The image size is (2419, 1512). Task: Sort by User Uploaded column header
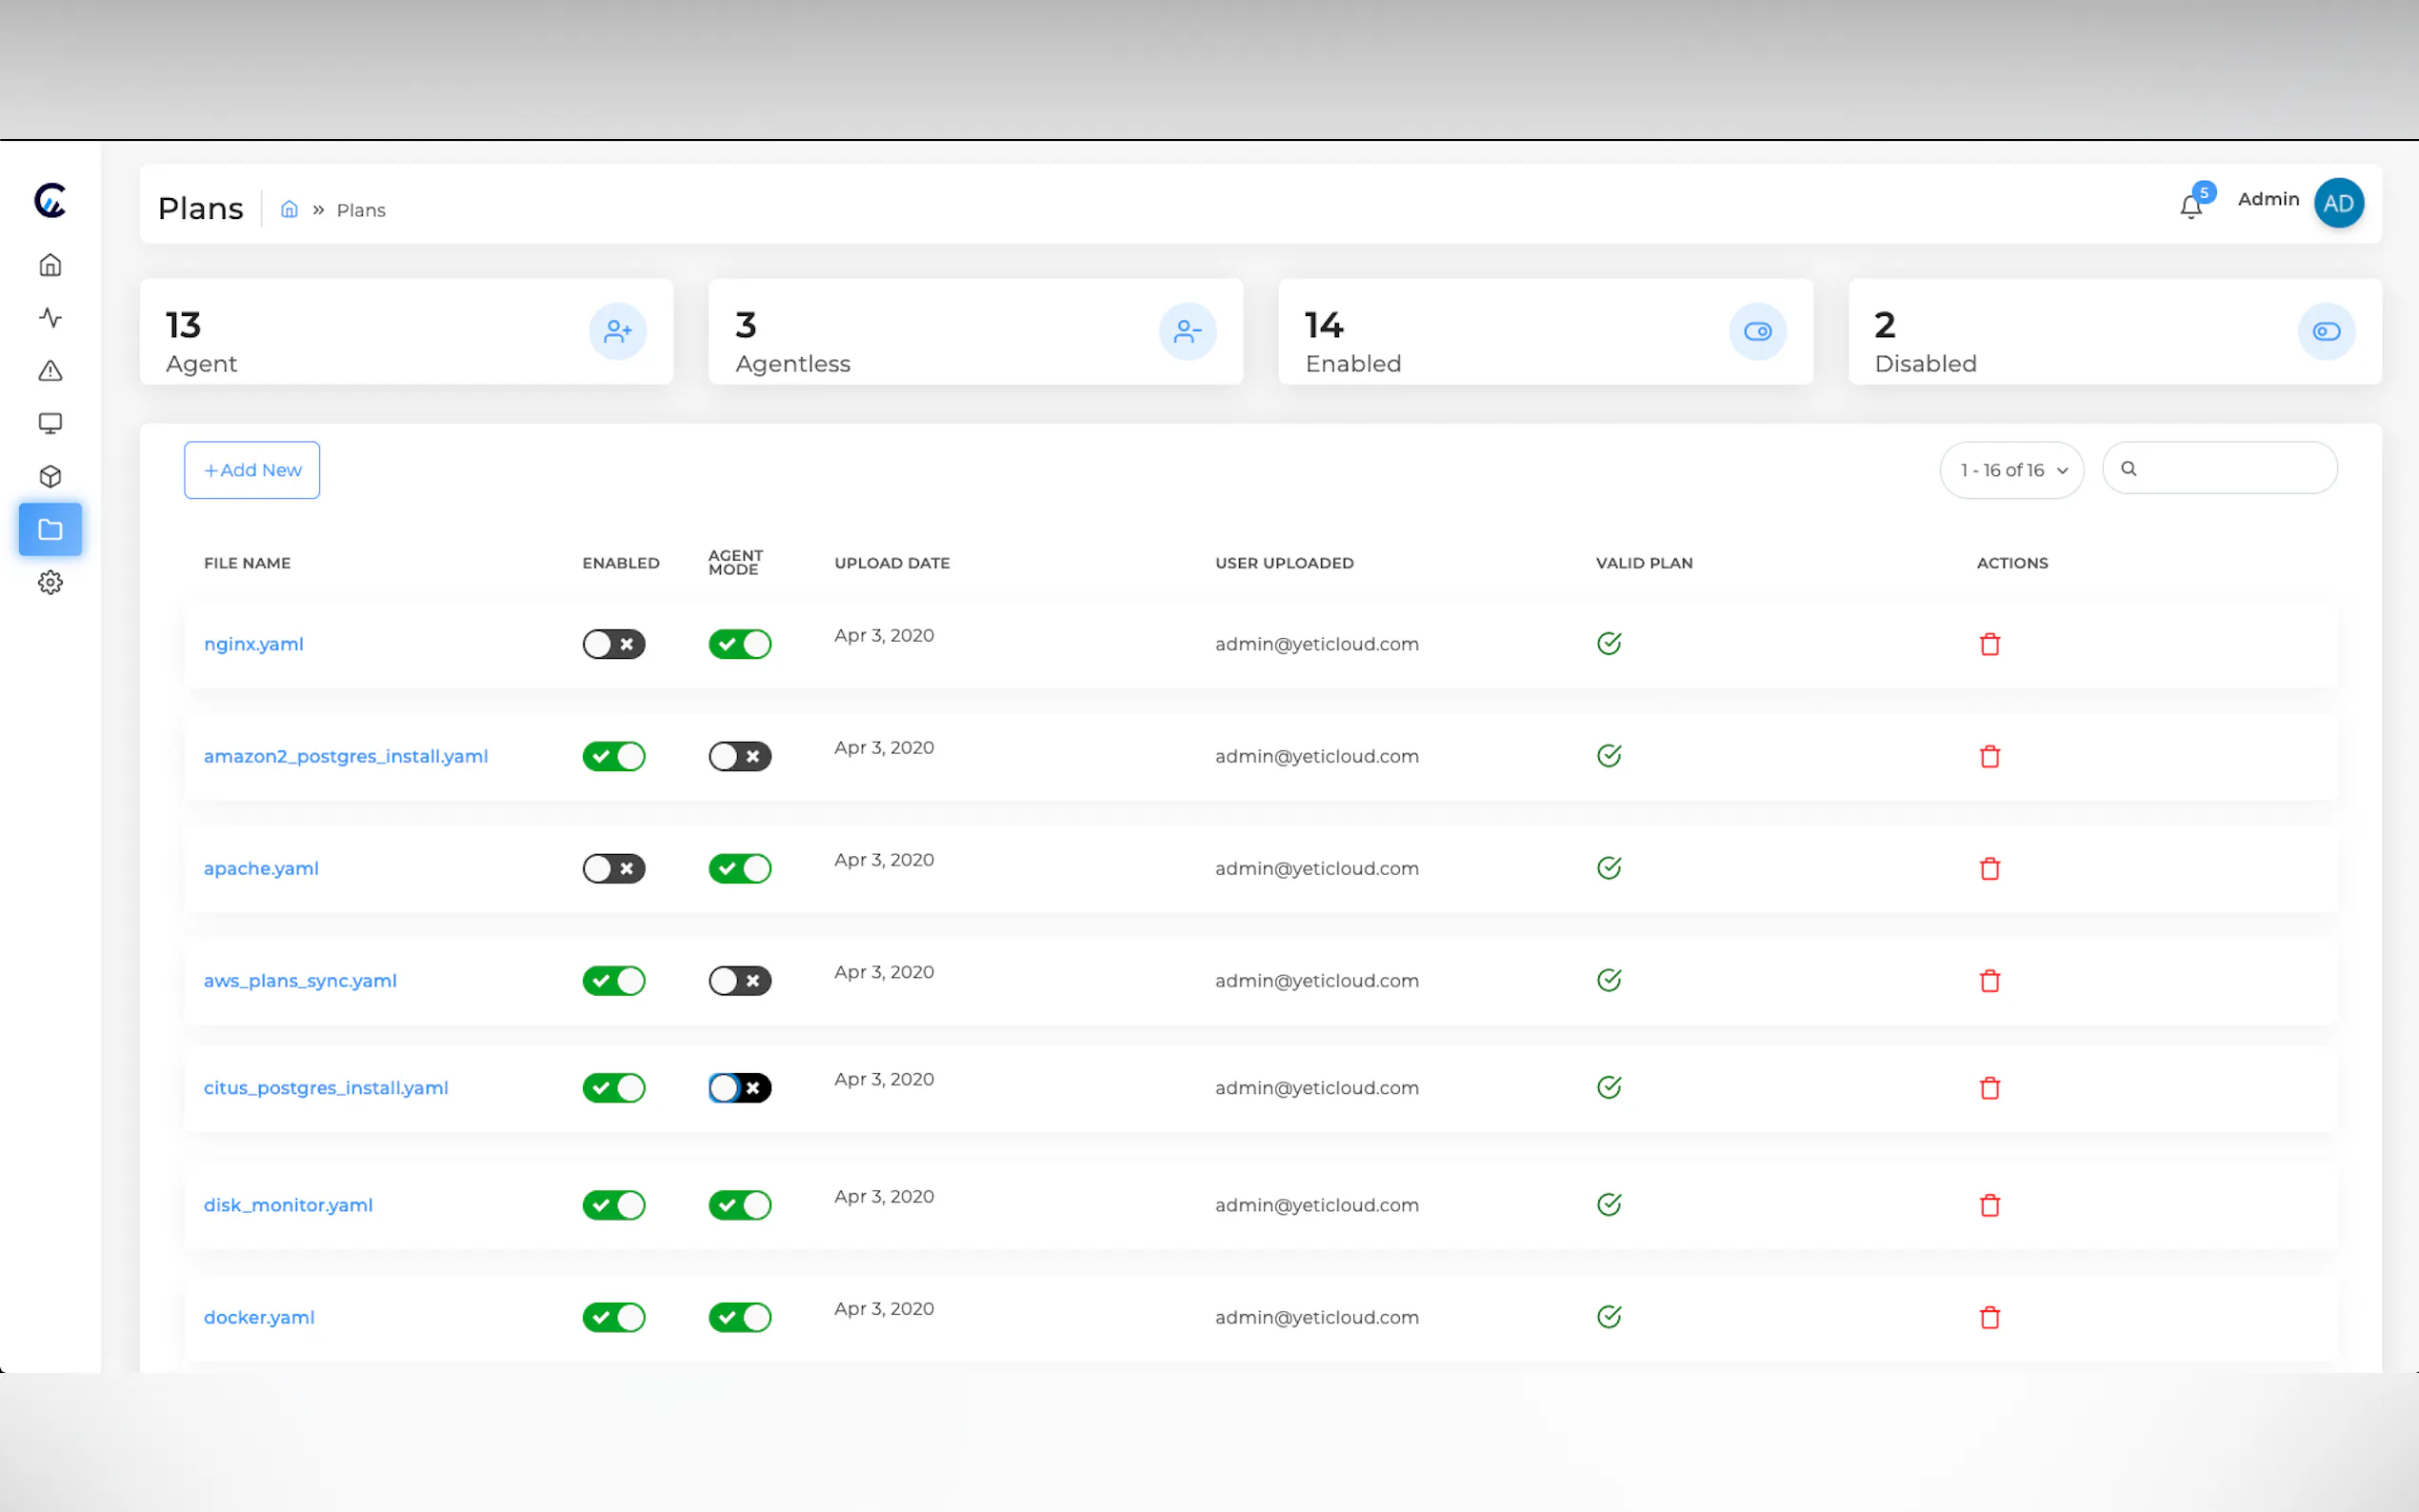[x=1284, y=563]
